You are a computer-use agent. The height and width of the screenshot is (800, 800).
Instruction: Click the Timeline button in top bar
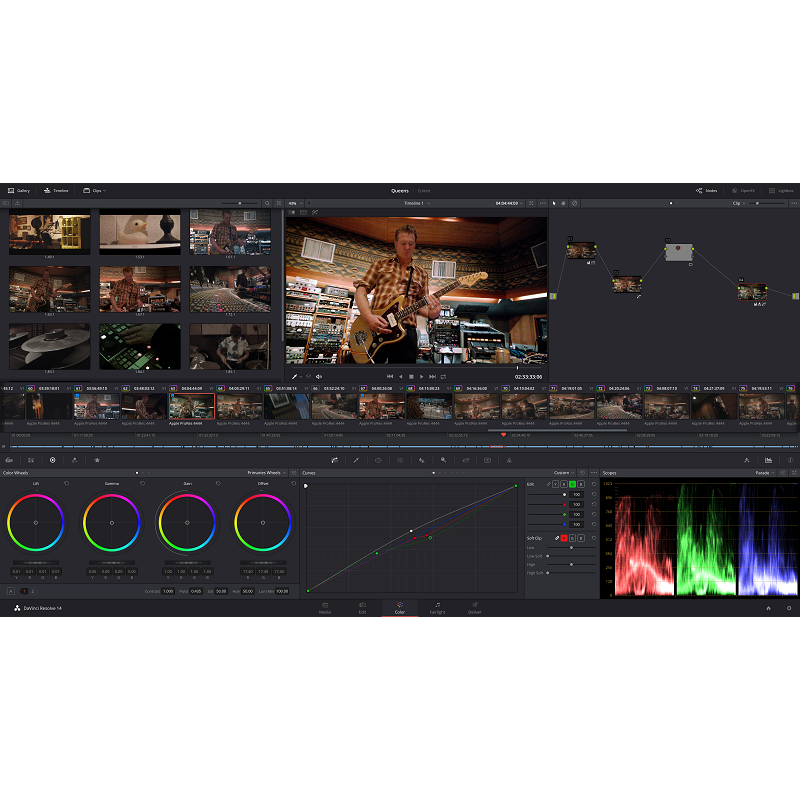coord(56,190)
